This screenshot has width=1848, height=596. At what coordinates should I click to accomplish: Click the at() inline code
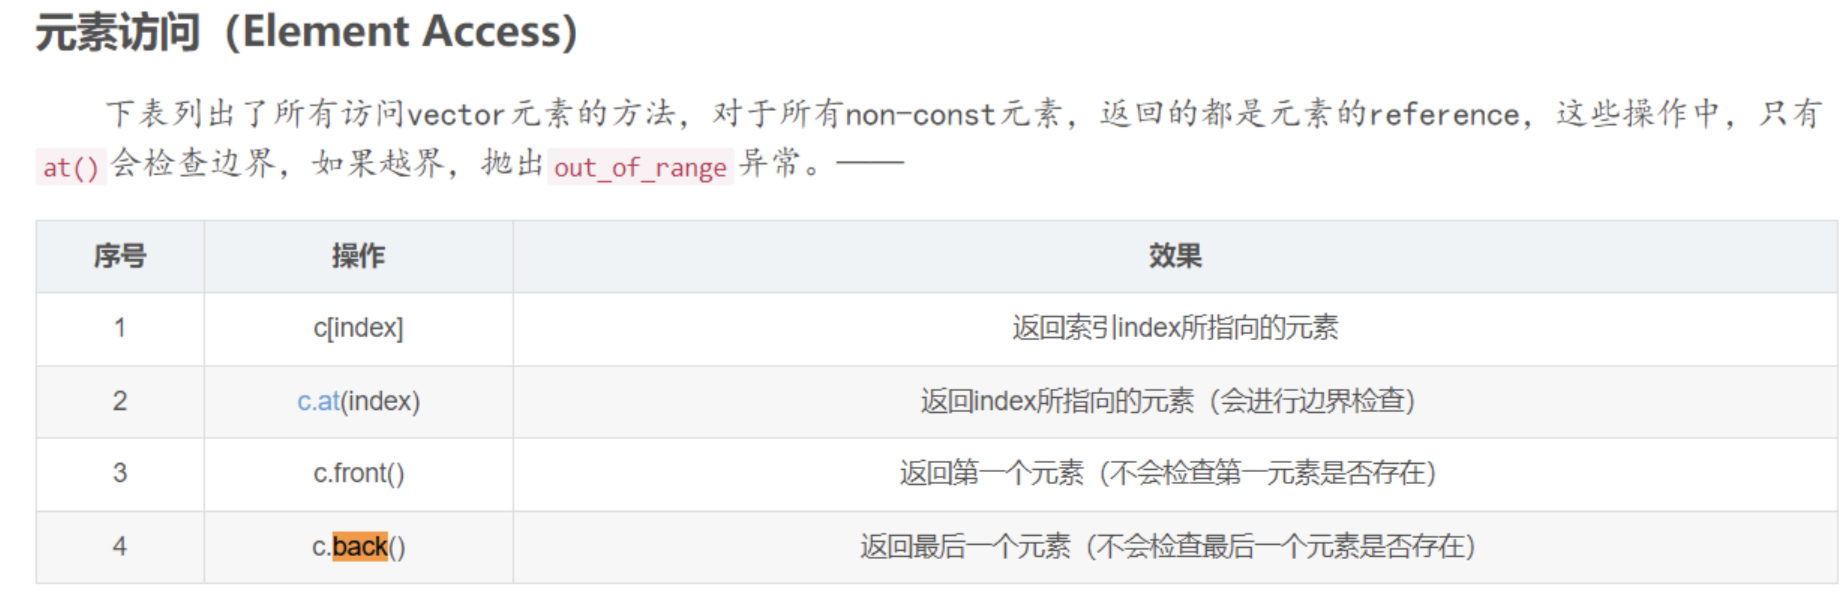tap(70, 167)
